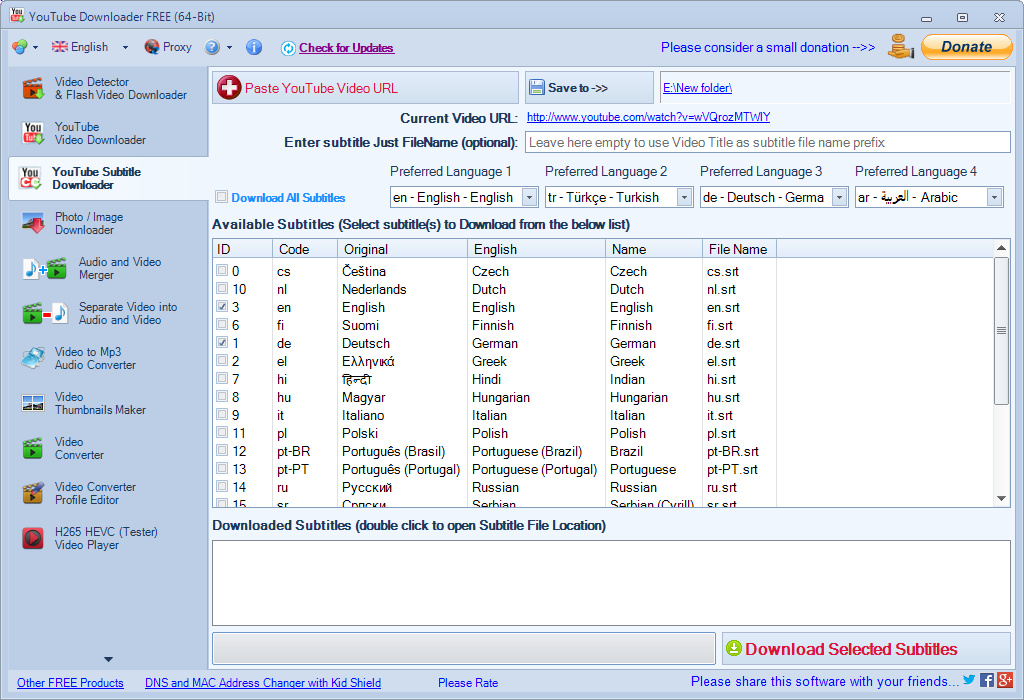Expand the help icon dropdown arrow

click(x=229, y=48)
